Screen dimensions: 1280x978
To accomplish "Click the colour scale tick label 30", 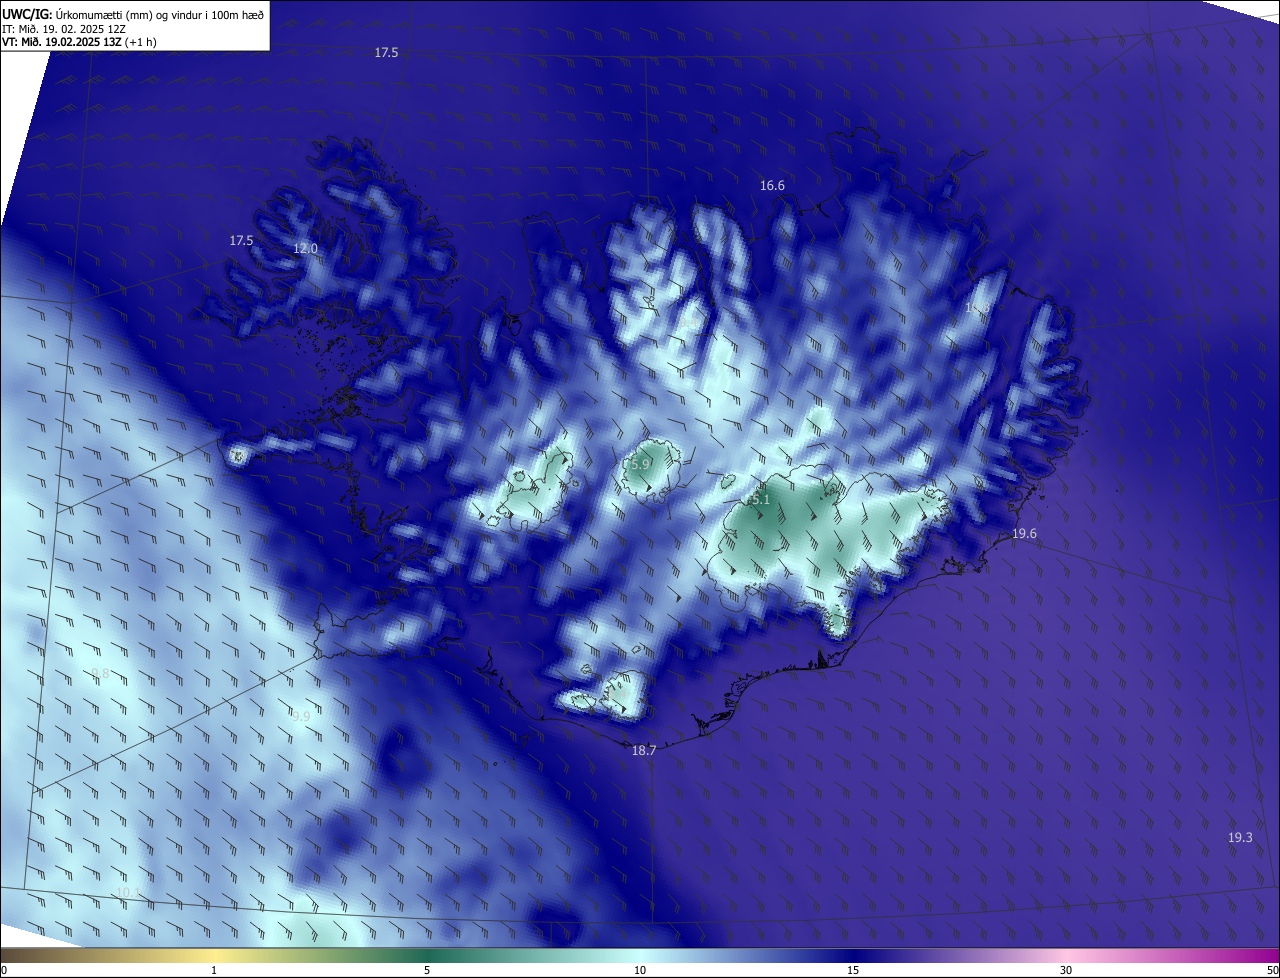I will (1066, 970).
